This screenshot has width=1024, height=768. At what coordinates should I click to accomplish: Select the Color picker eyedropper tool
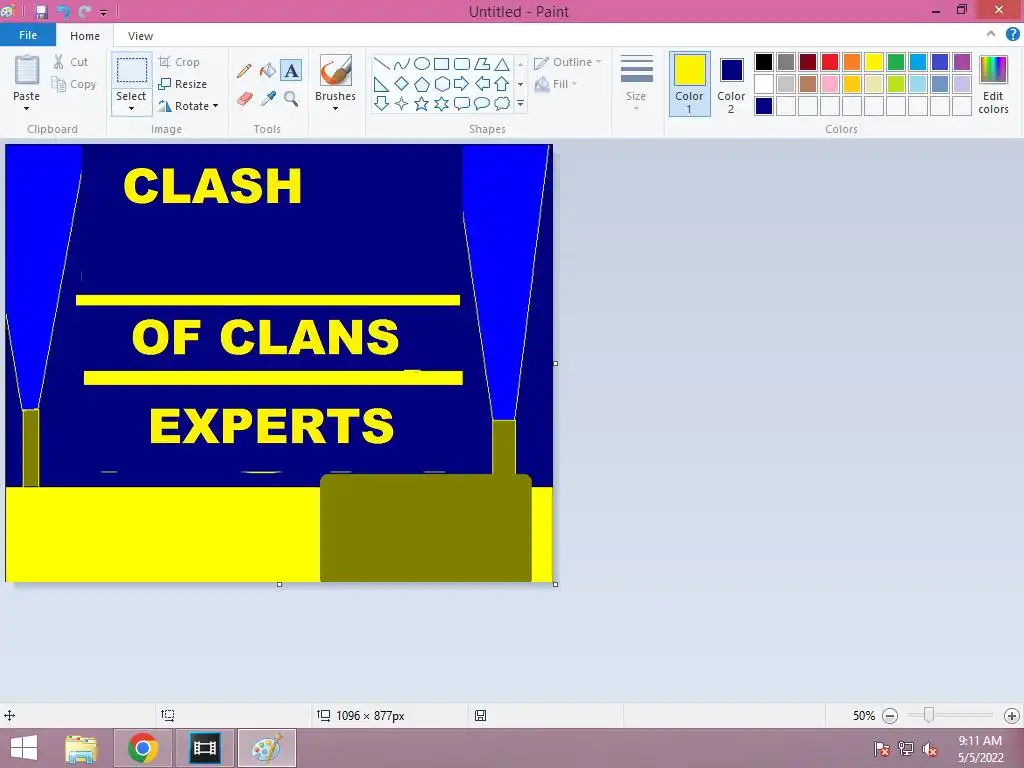point(268,99)
